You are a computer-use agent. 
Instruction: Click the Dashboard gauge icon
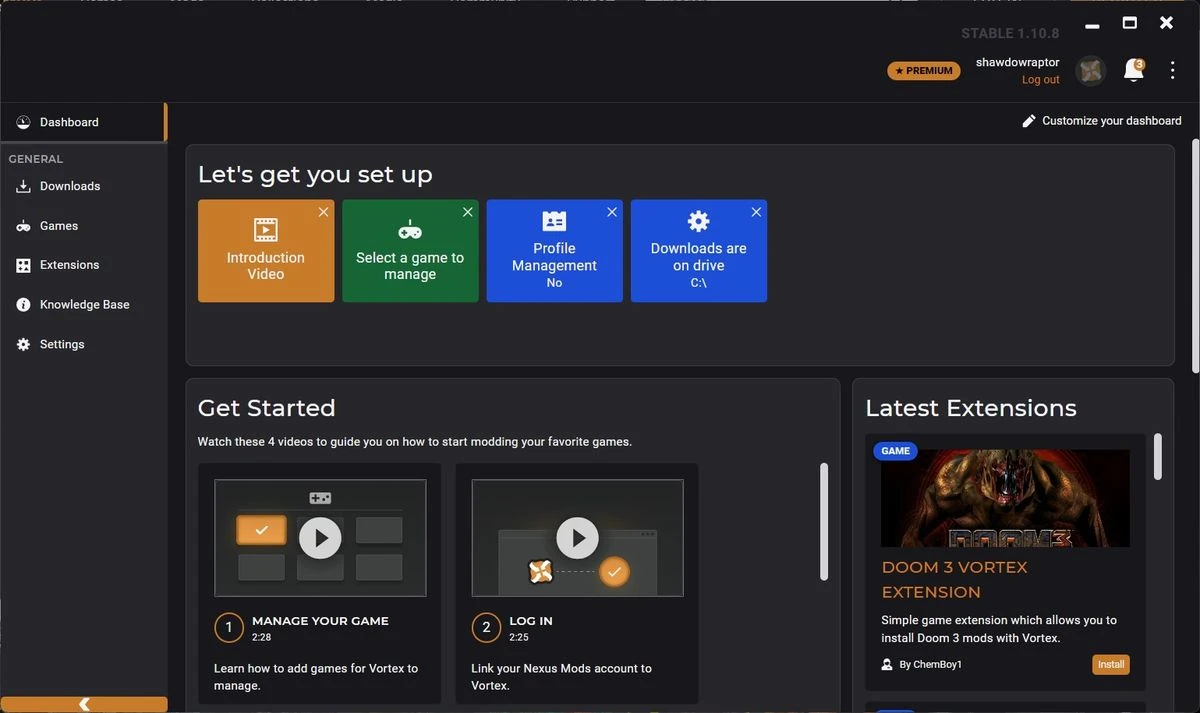click(23, 122)
